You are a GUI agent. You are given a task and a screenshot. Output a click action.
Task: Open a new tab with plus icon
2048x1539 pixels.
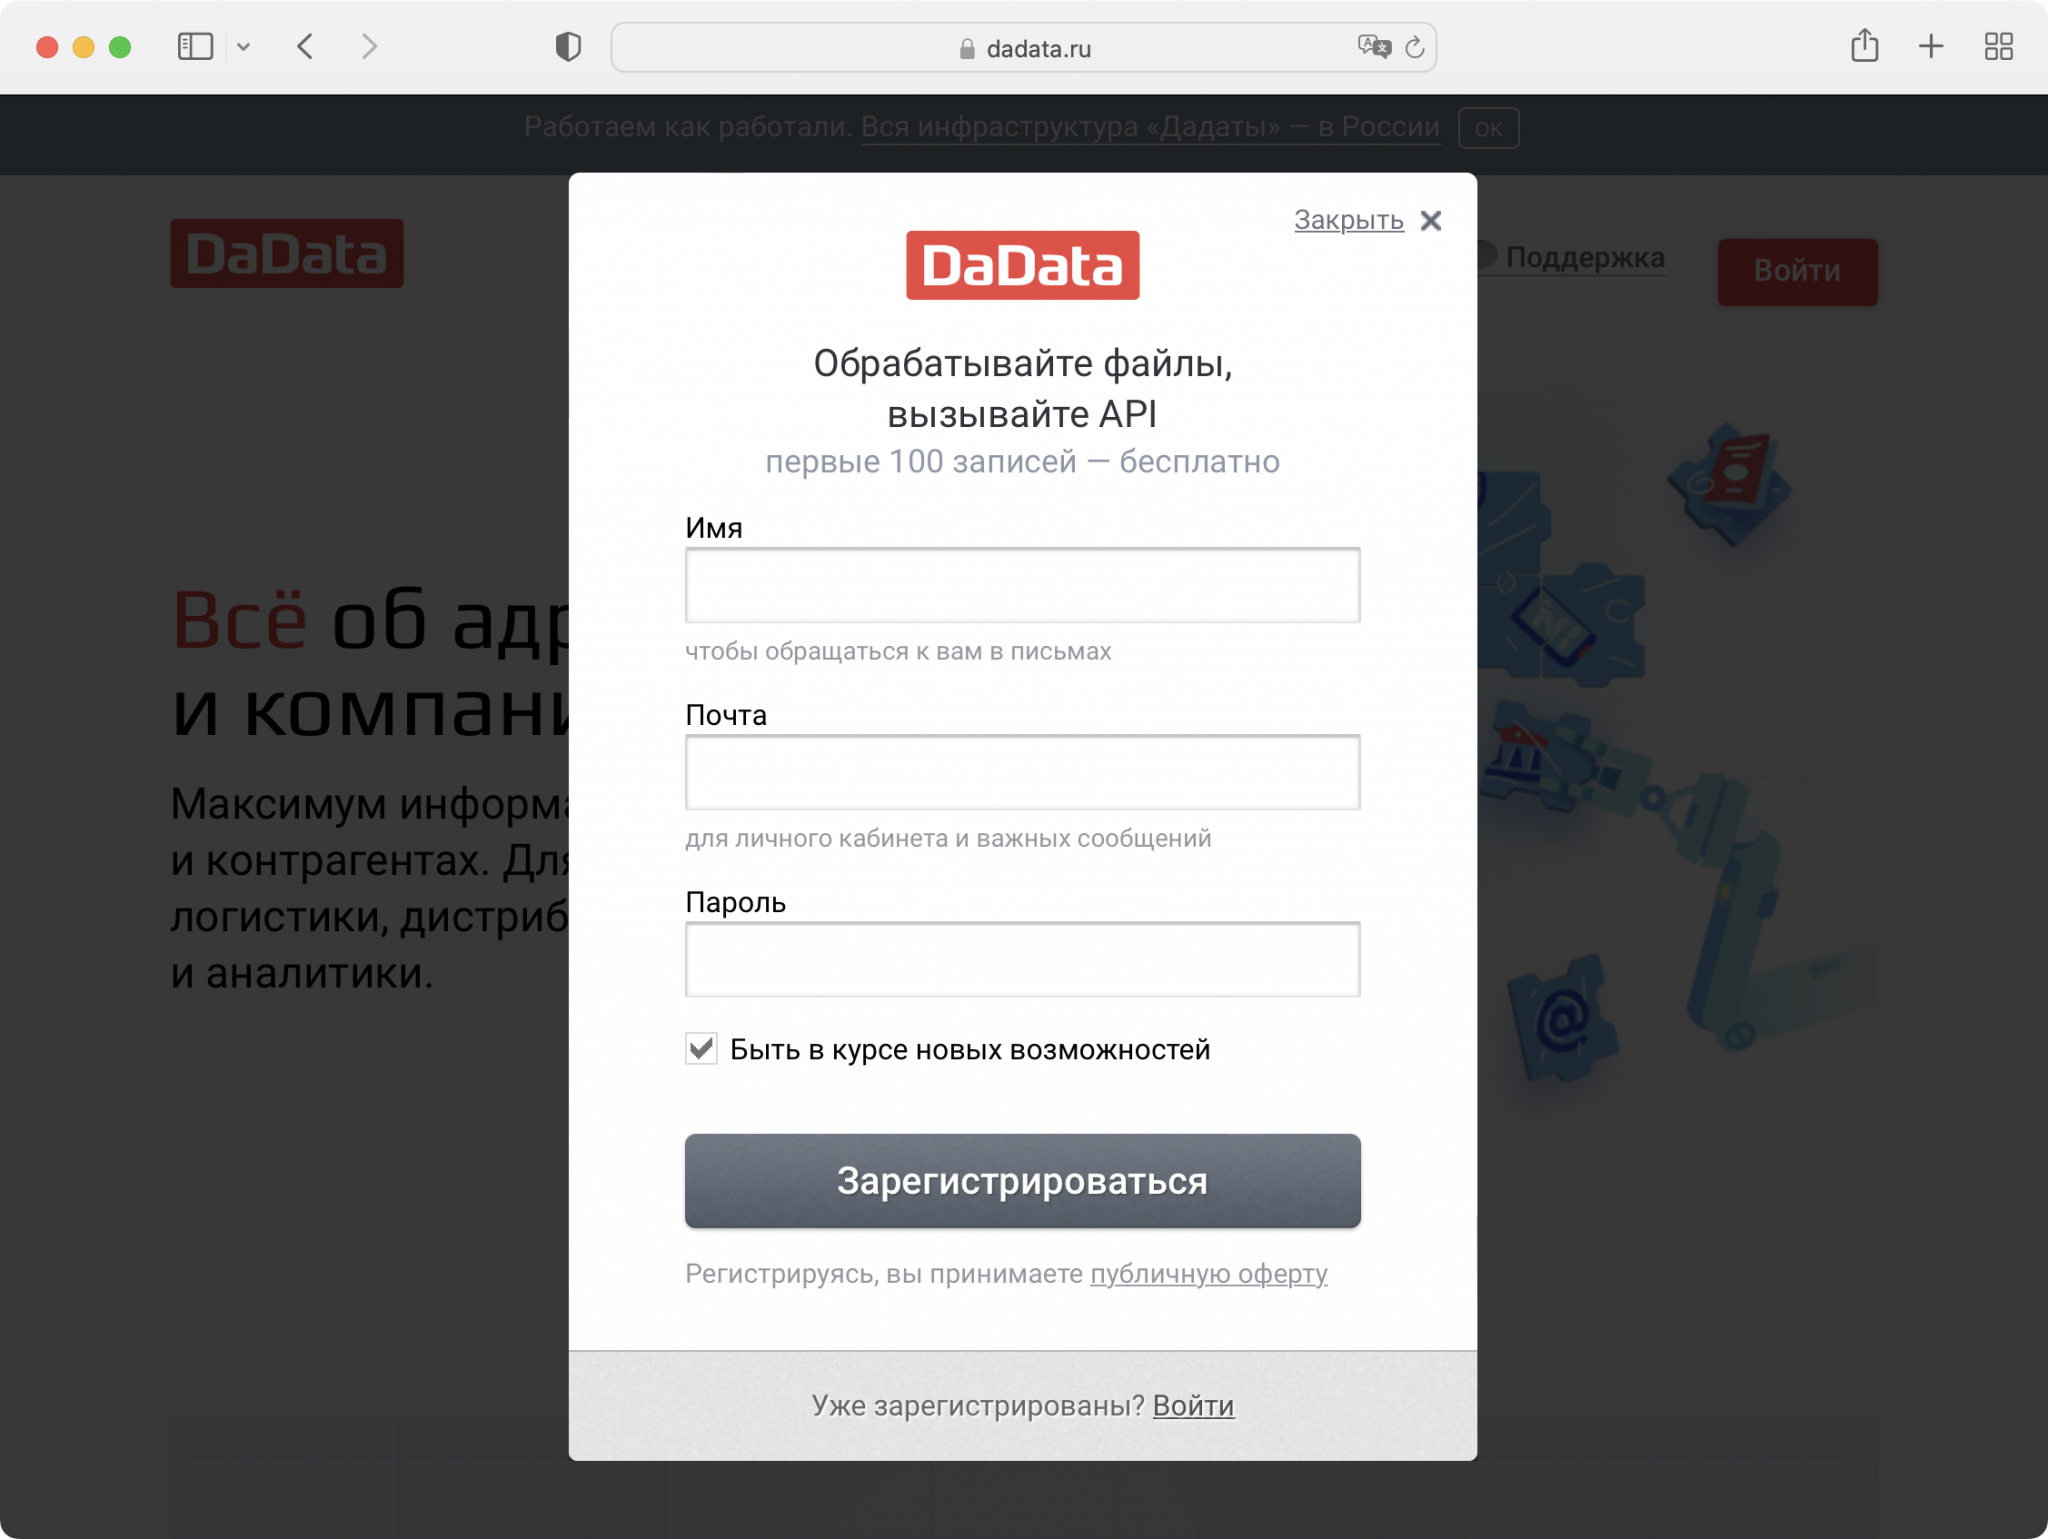coord(1931,47)
